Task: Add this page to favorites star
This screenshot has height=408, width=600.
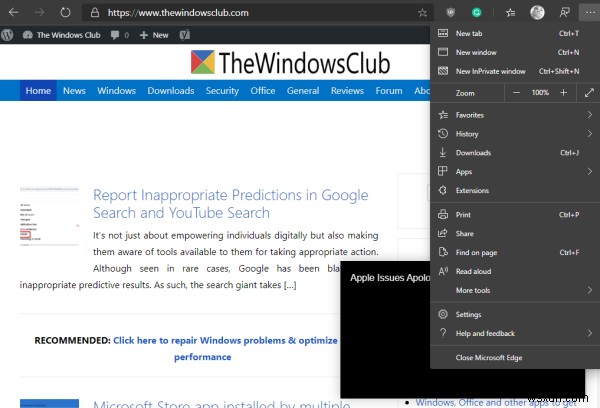Action: pyautogui.click(x=422, y=13)
